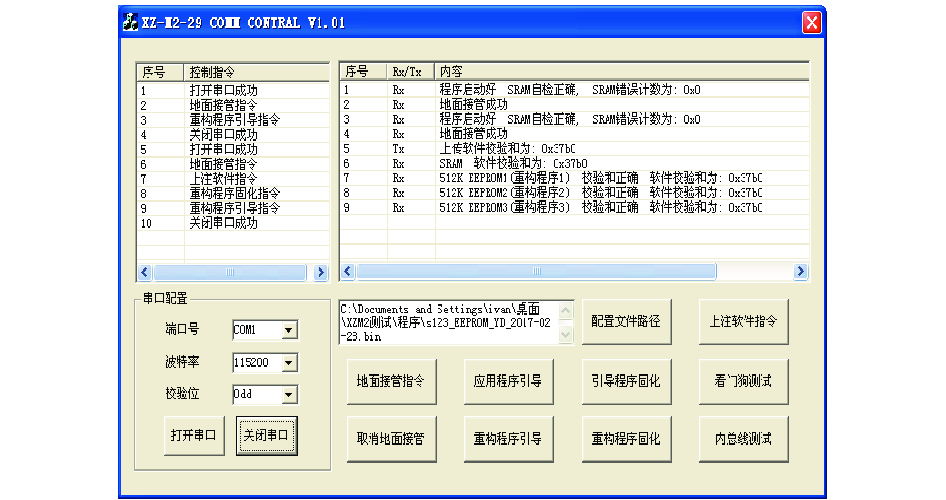Open the 校验位 Odd dropdown
Screen dimensions: 946x500
click(x=288, y=394)
